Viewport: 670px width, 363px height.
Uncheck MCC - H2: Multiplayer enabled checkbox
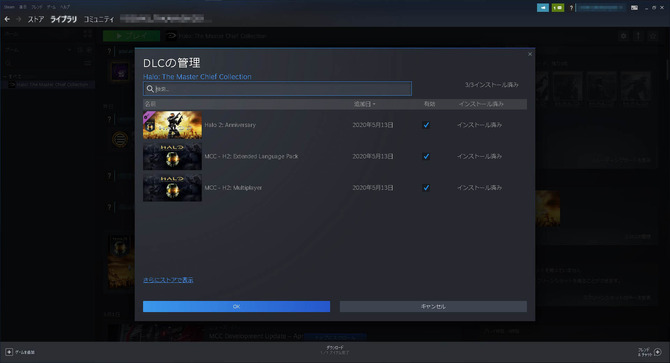pos(426,187)
